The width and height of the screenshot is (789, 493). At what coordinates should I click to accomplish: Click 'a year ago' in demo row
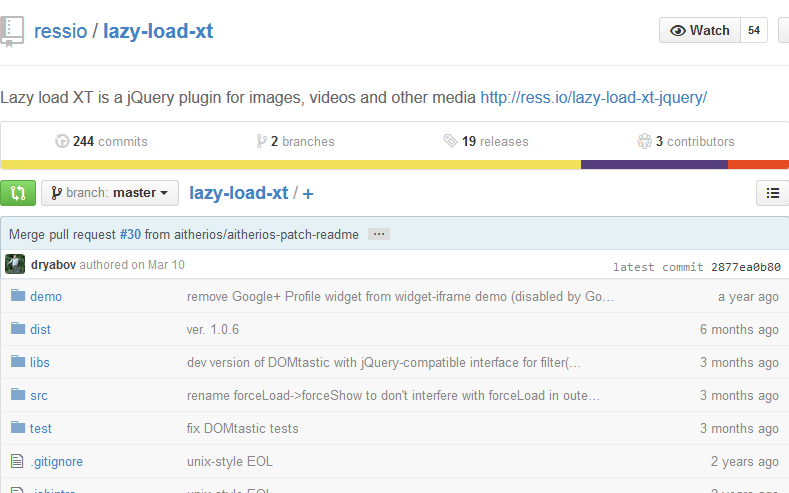point(748,297)
